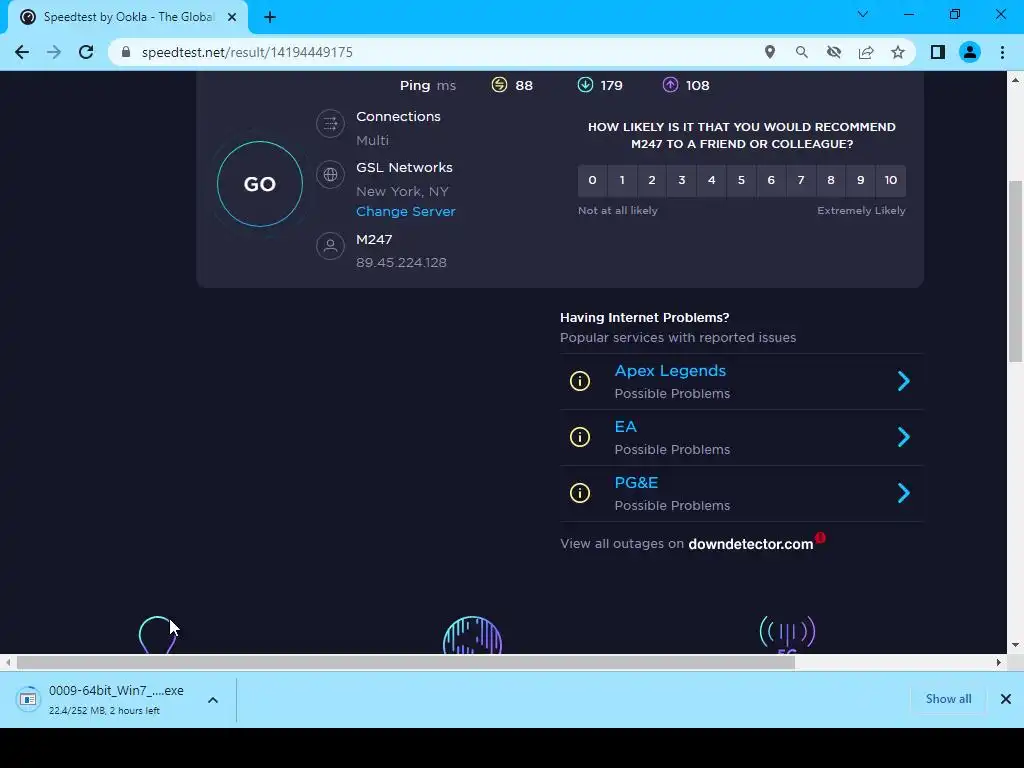The width and height of the screenshot is (1024, 768).
Task: Visit downdetector.com link
Action: [x=751, y=544]
